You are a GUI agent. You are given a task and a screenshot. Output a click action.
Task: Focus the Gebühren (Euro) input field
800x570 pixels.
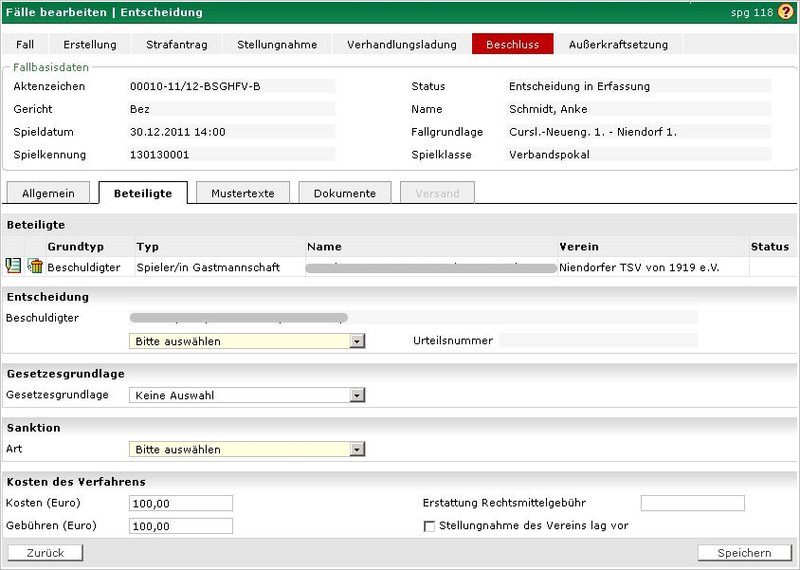point(181,526)
